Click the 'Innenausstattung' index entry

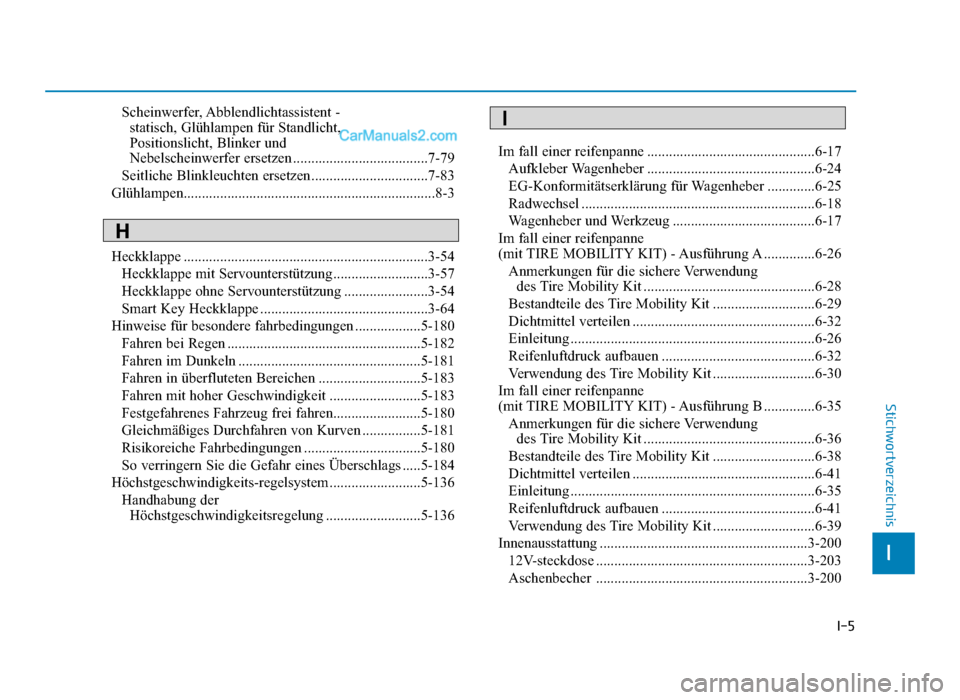click(670, 543)
